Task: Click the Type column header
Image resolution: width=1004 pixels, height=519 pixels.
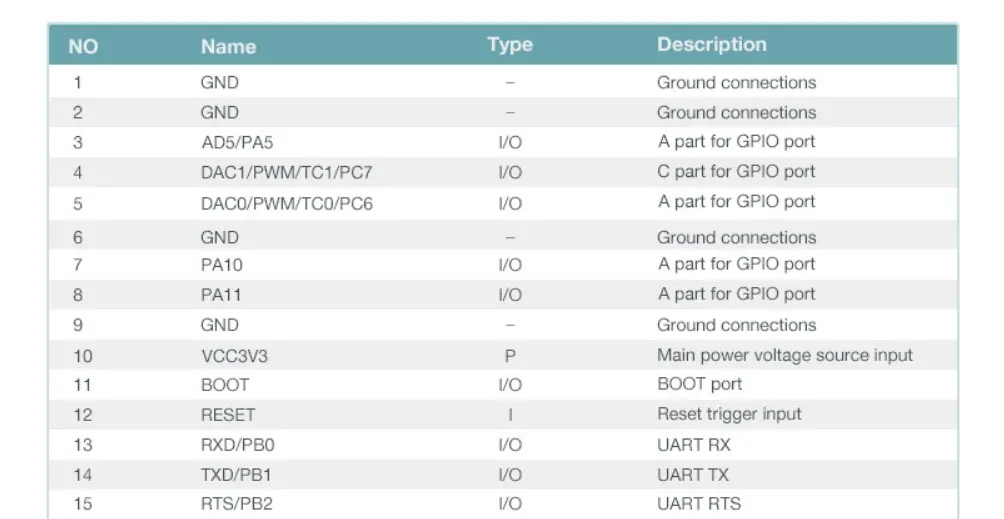Action: [x=510, y=45]
